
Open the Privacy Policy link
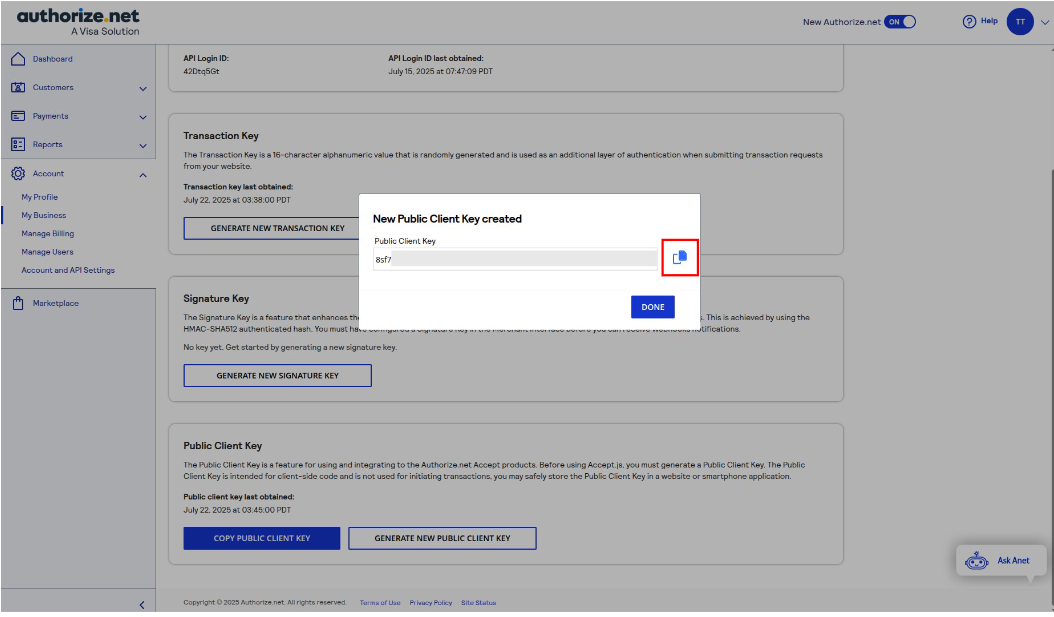[431, 603]
